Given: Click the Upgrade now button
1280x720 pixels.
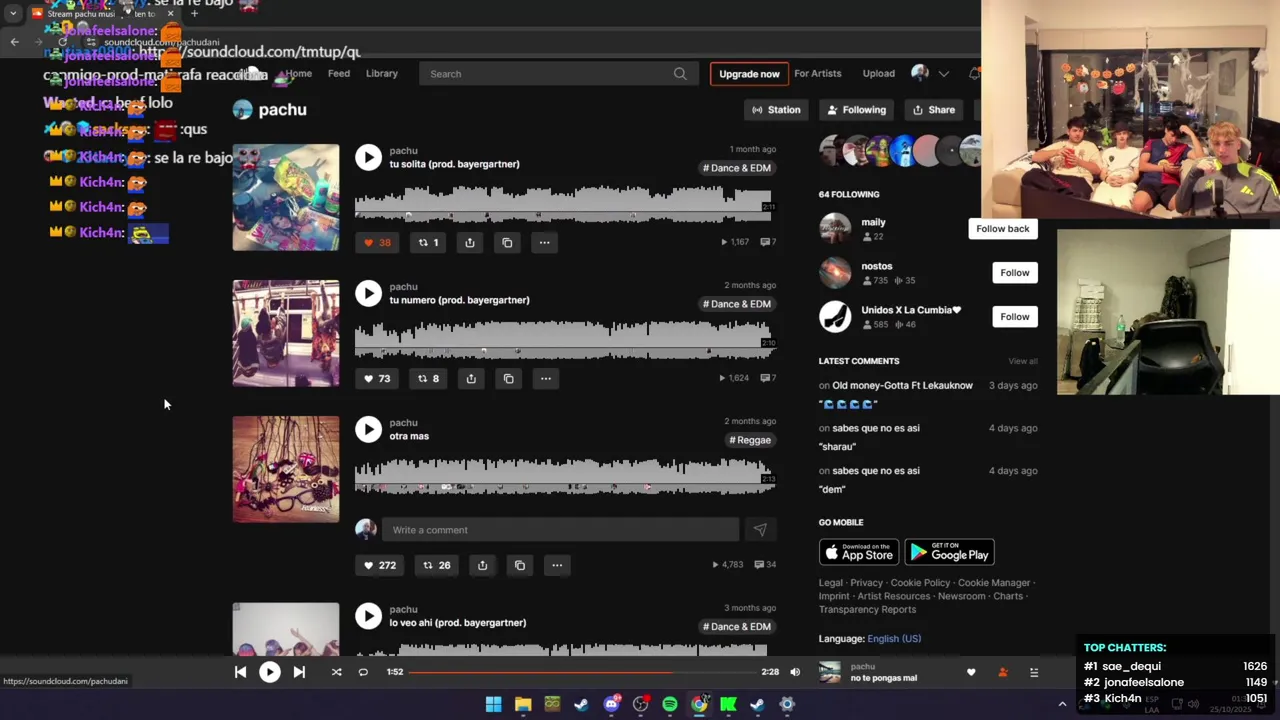Looking at the screenshot, I should (x=749, y=74).
